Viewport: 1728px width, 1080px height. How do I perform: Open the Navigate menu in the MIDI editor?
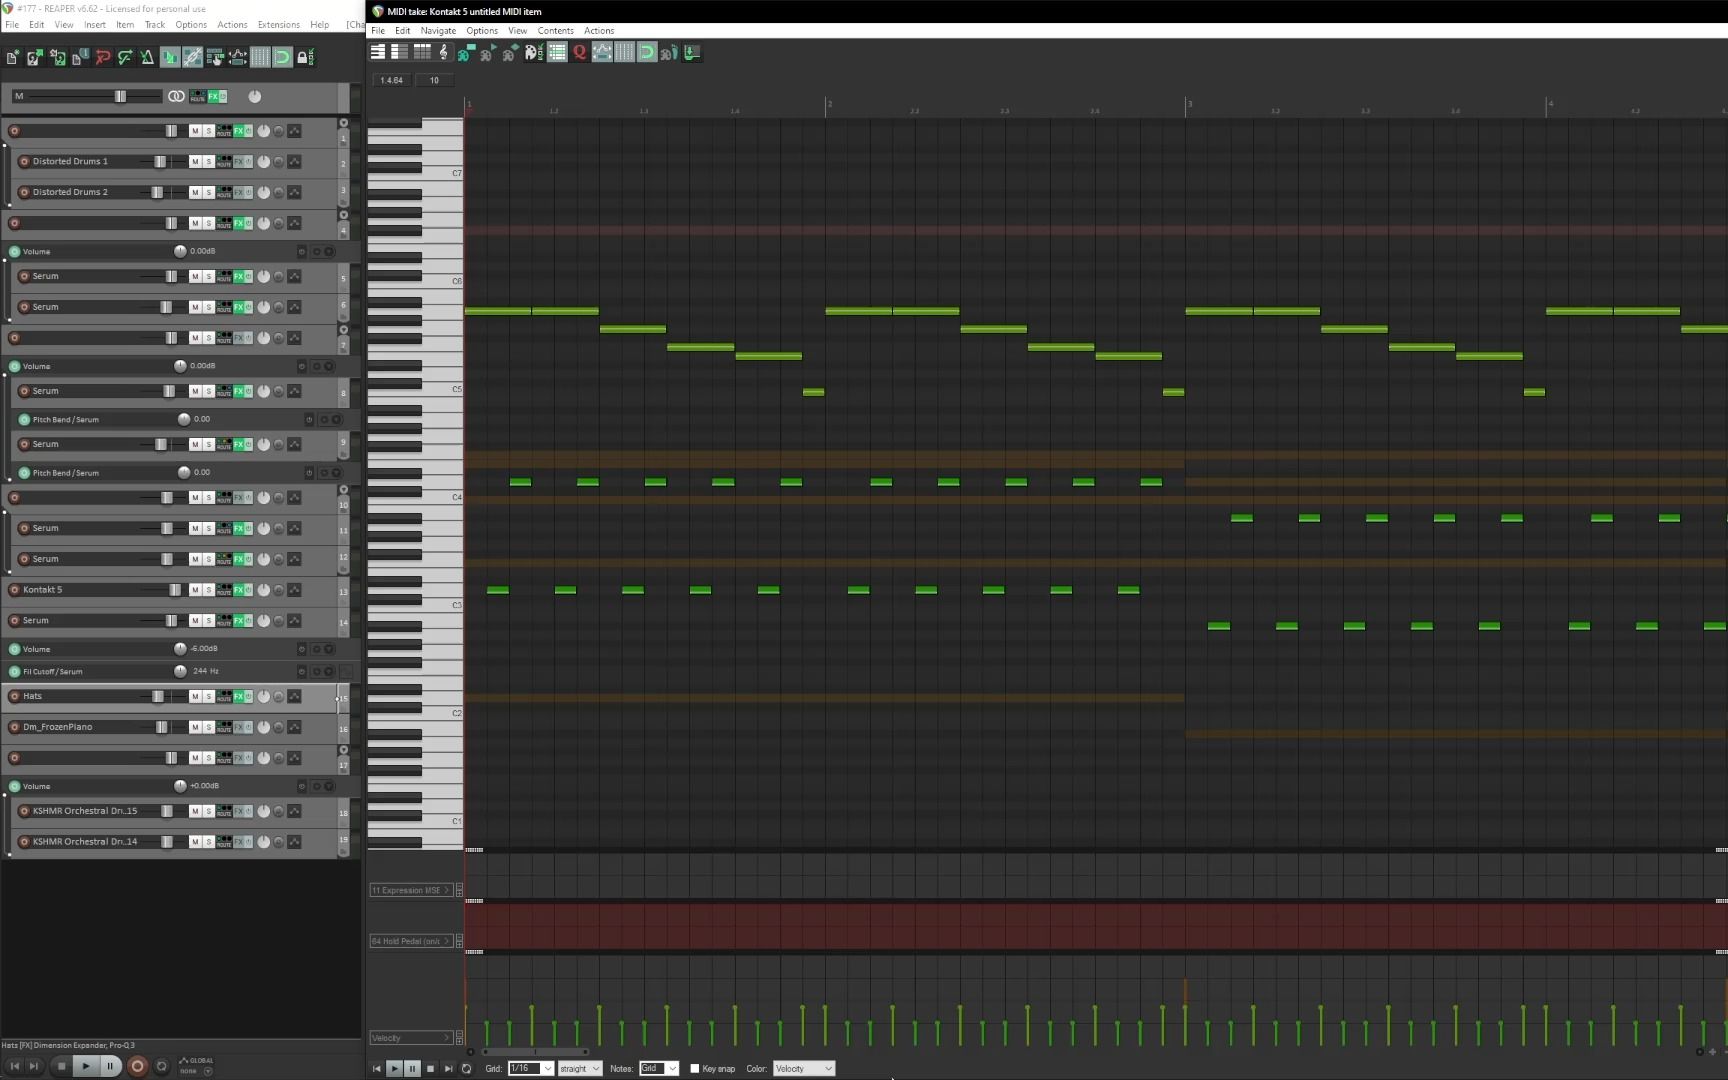pyautogui.click(x=438, y=31)
